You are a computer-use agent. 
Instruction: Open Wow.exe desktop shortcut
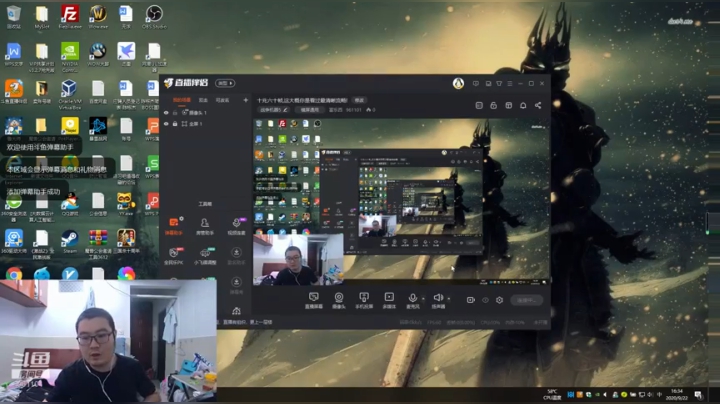click(x=98, y=17)
